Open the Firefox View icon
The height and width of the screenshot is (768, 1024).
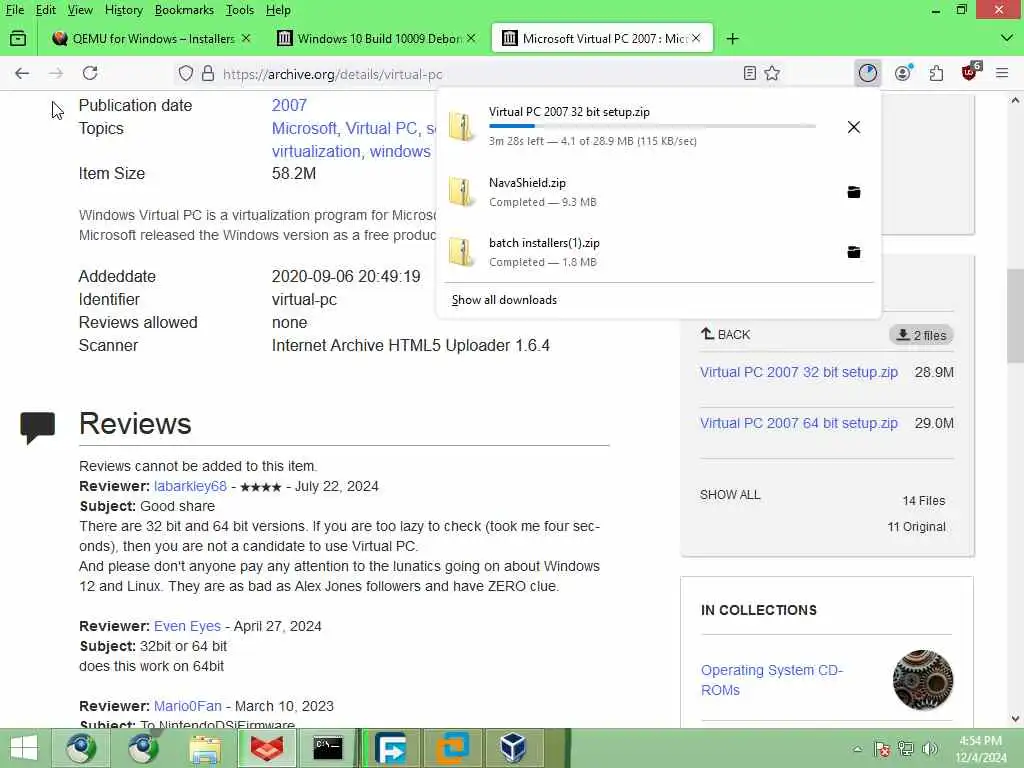click(x=18, y=39)
